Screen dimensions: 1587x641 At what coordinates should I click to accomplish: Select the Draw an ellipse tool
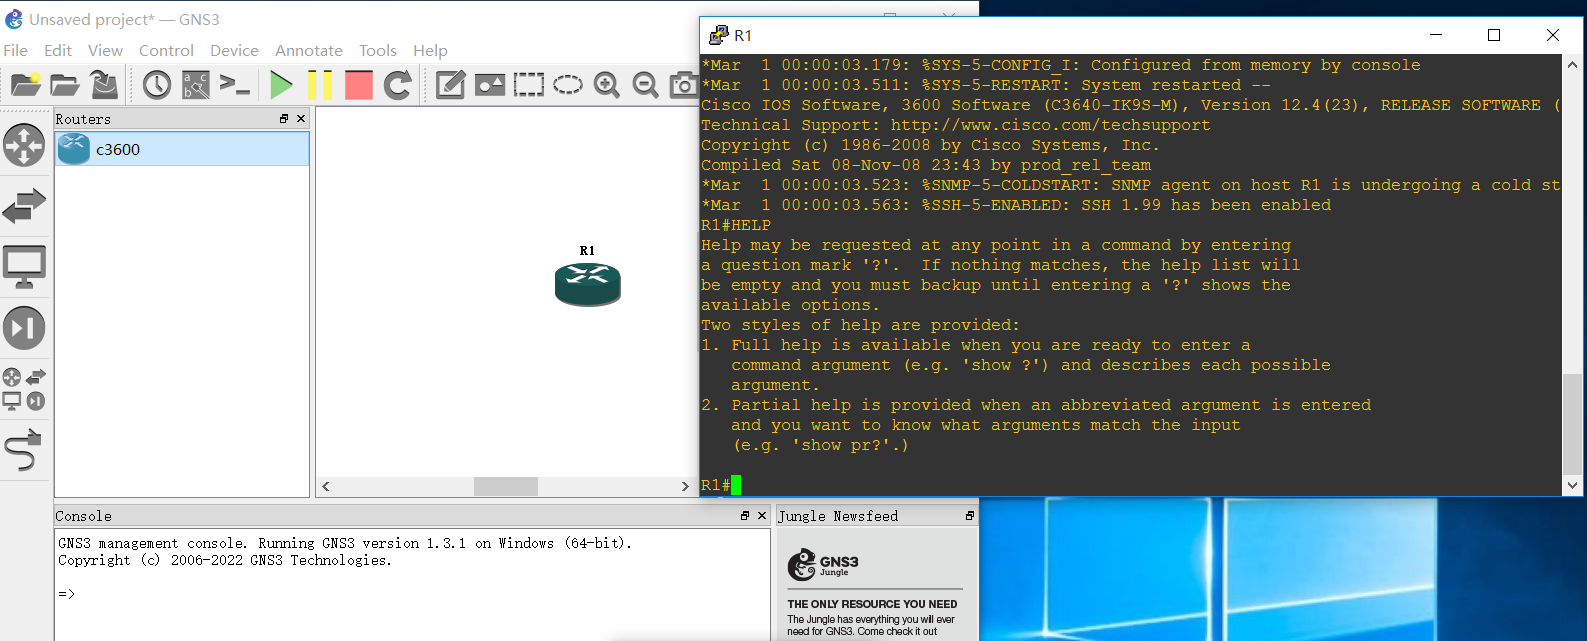(x=568, y=85)
